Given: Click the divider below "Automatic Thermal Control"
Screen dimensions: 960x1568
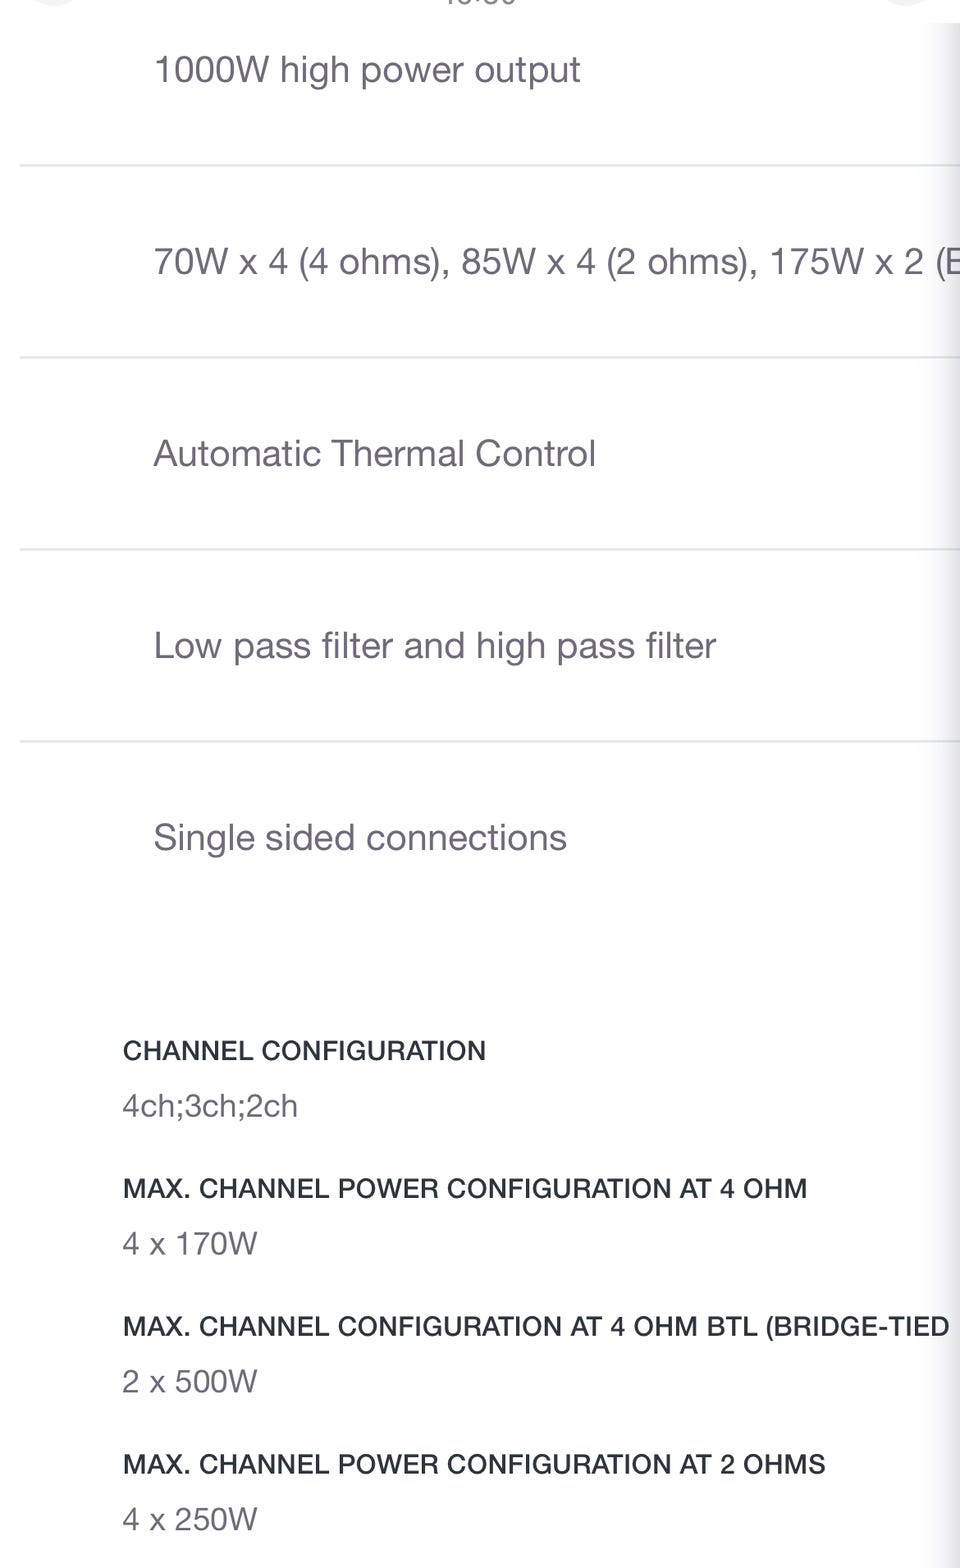Looking at the screenshot, I should pos(488,550).
